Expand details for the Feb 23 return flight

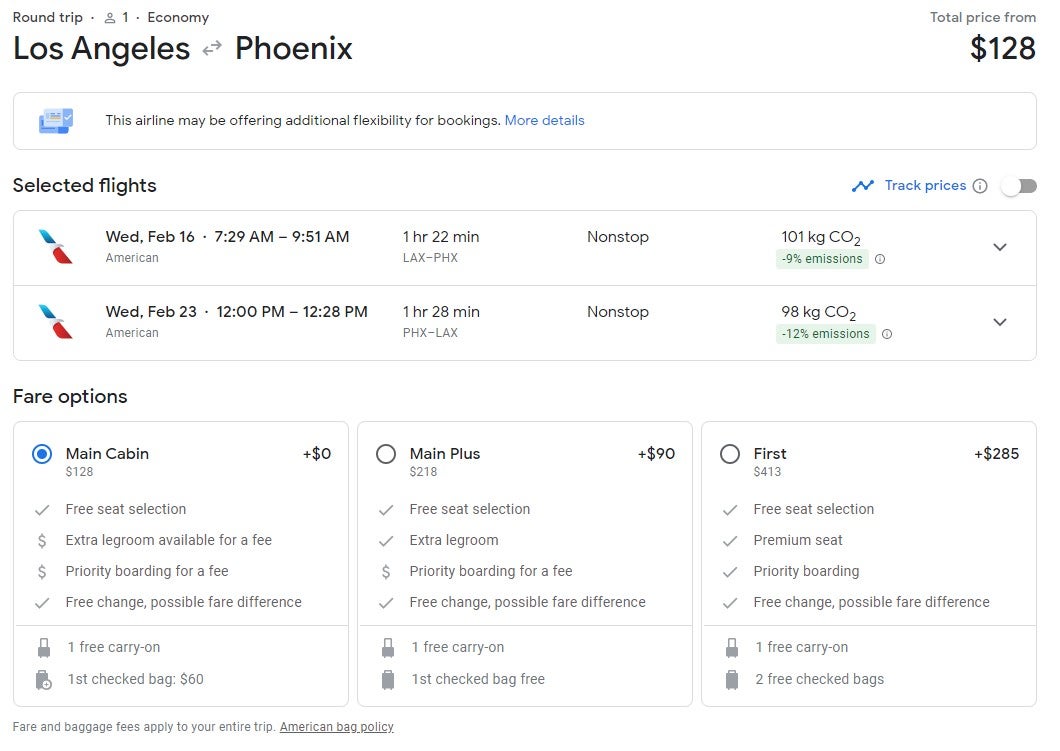[1000, 322]
